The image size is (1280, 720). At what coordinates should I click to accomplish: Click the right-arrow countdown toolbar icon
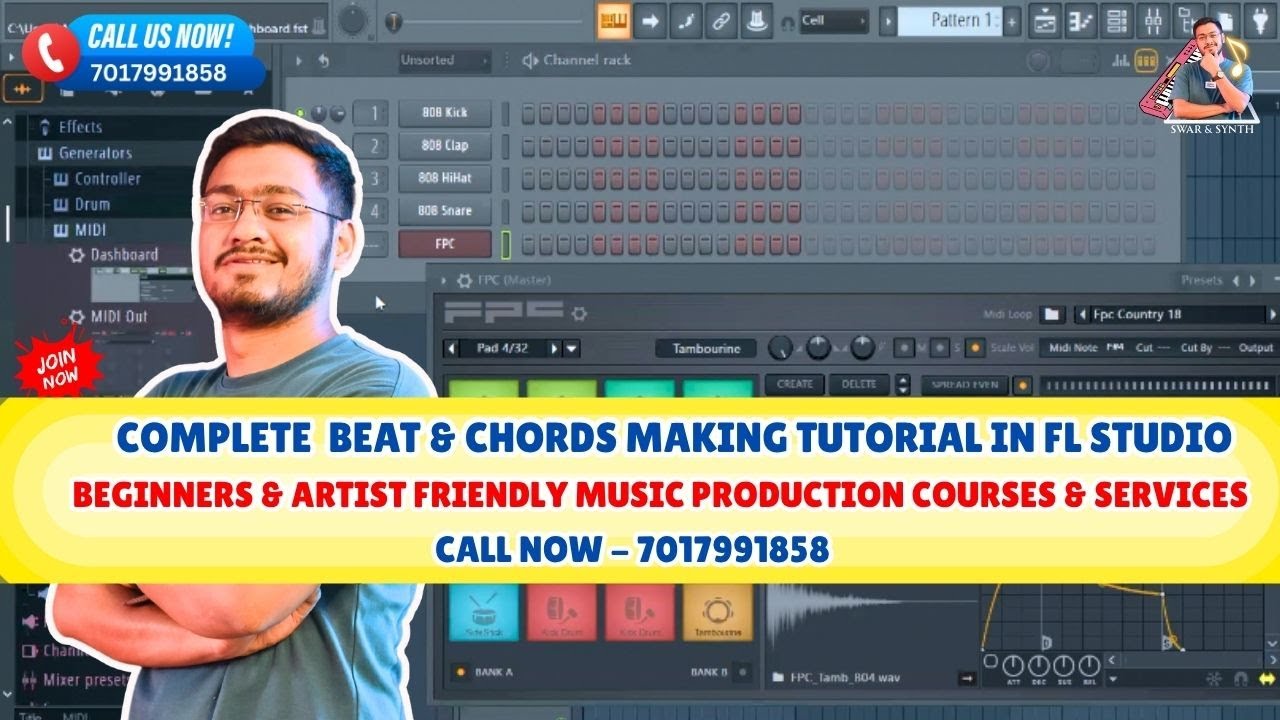[x=649, y=20]
